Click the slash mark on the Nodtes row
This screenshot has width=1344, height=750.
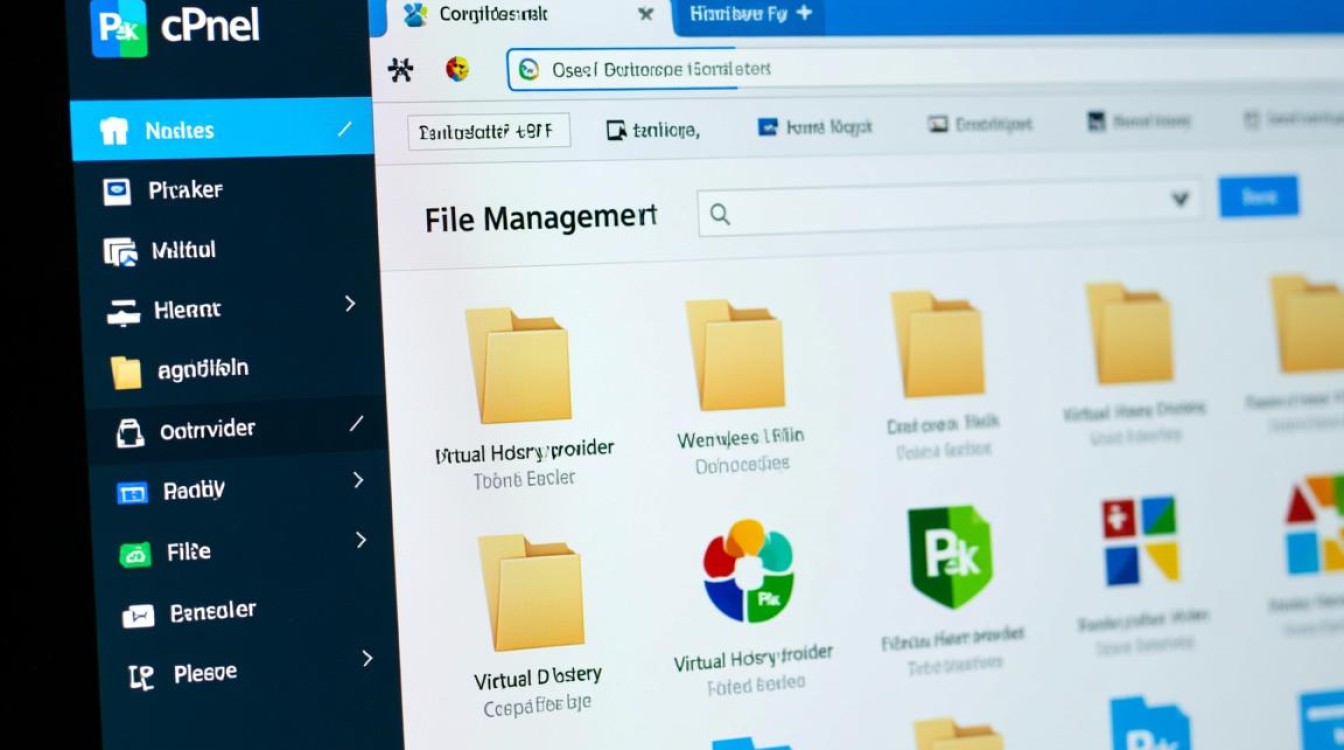(345, 129)
